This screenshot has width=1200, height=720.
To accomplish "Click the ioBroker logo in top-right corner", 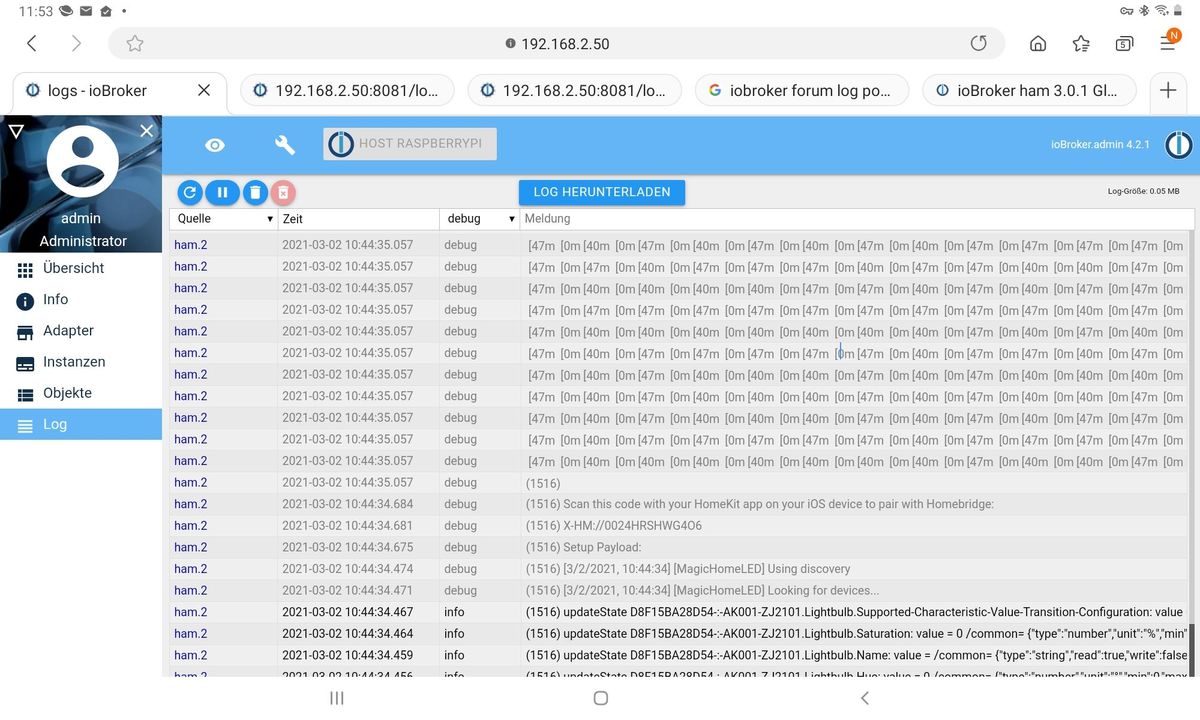I will tap(1178, 144).
